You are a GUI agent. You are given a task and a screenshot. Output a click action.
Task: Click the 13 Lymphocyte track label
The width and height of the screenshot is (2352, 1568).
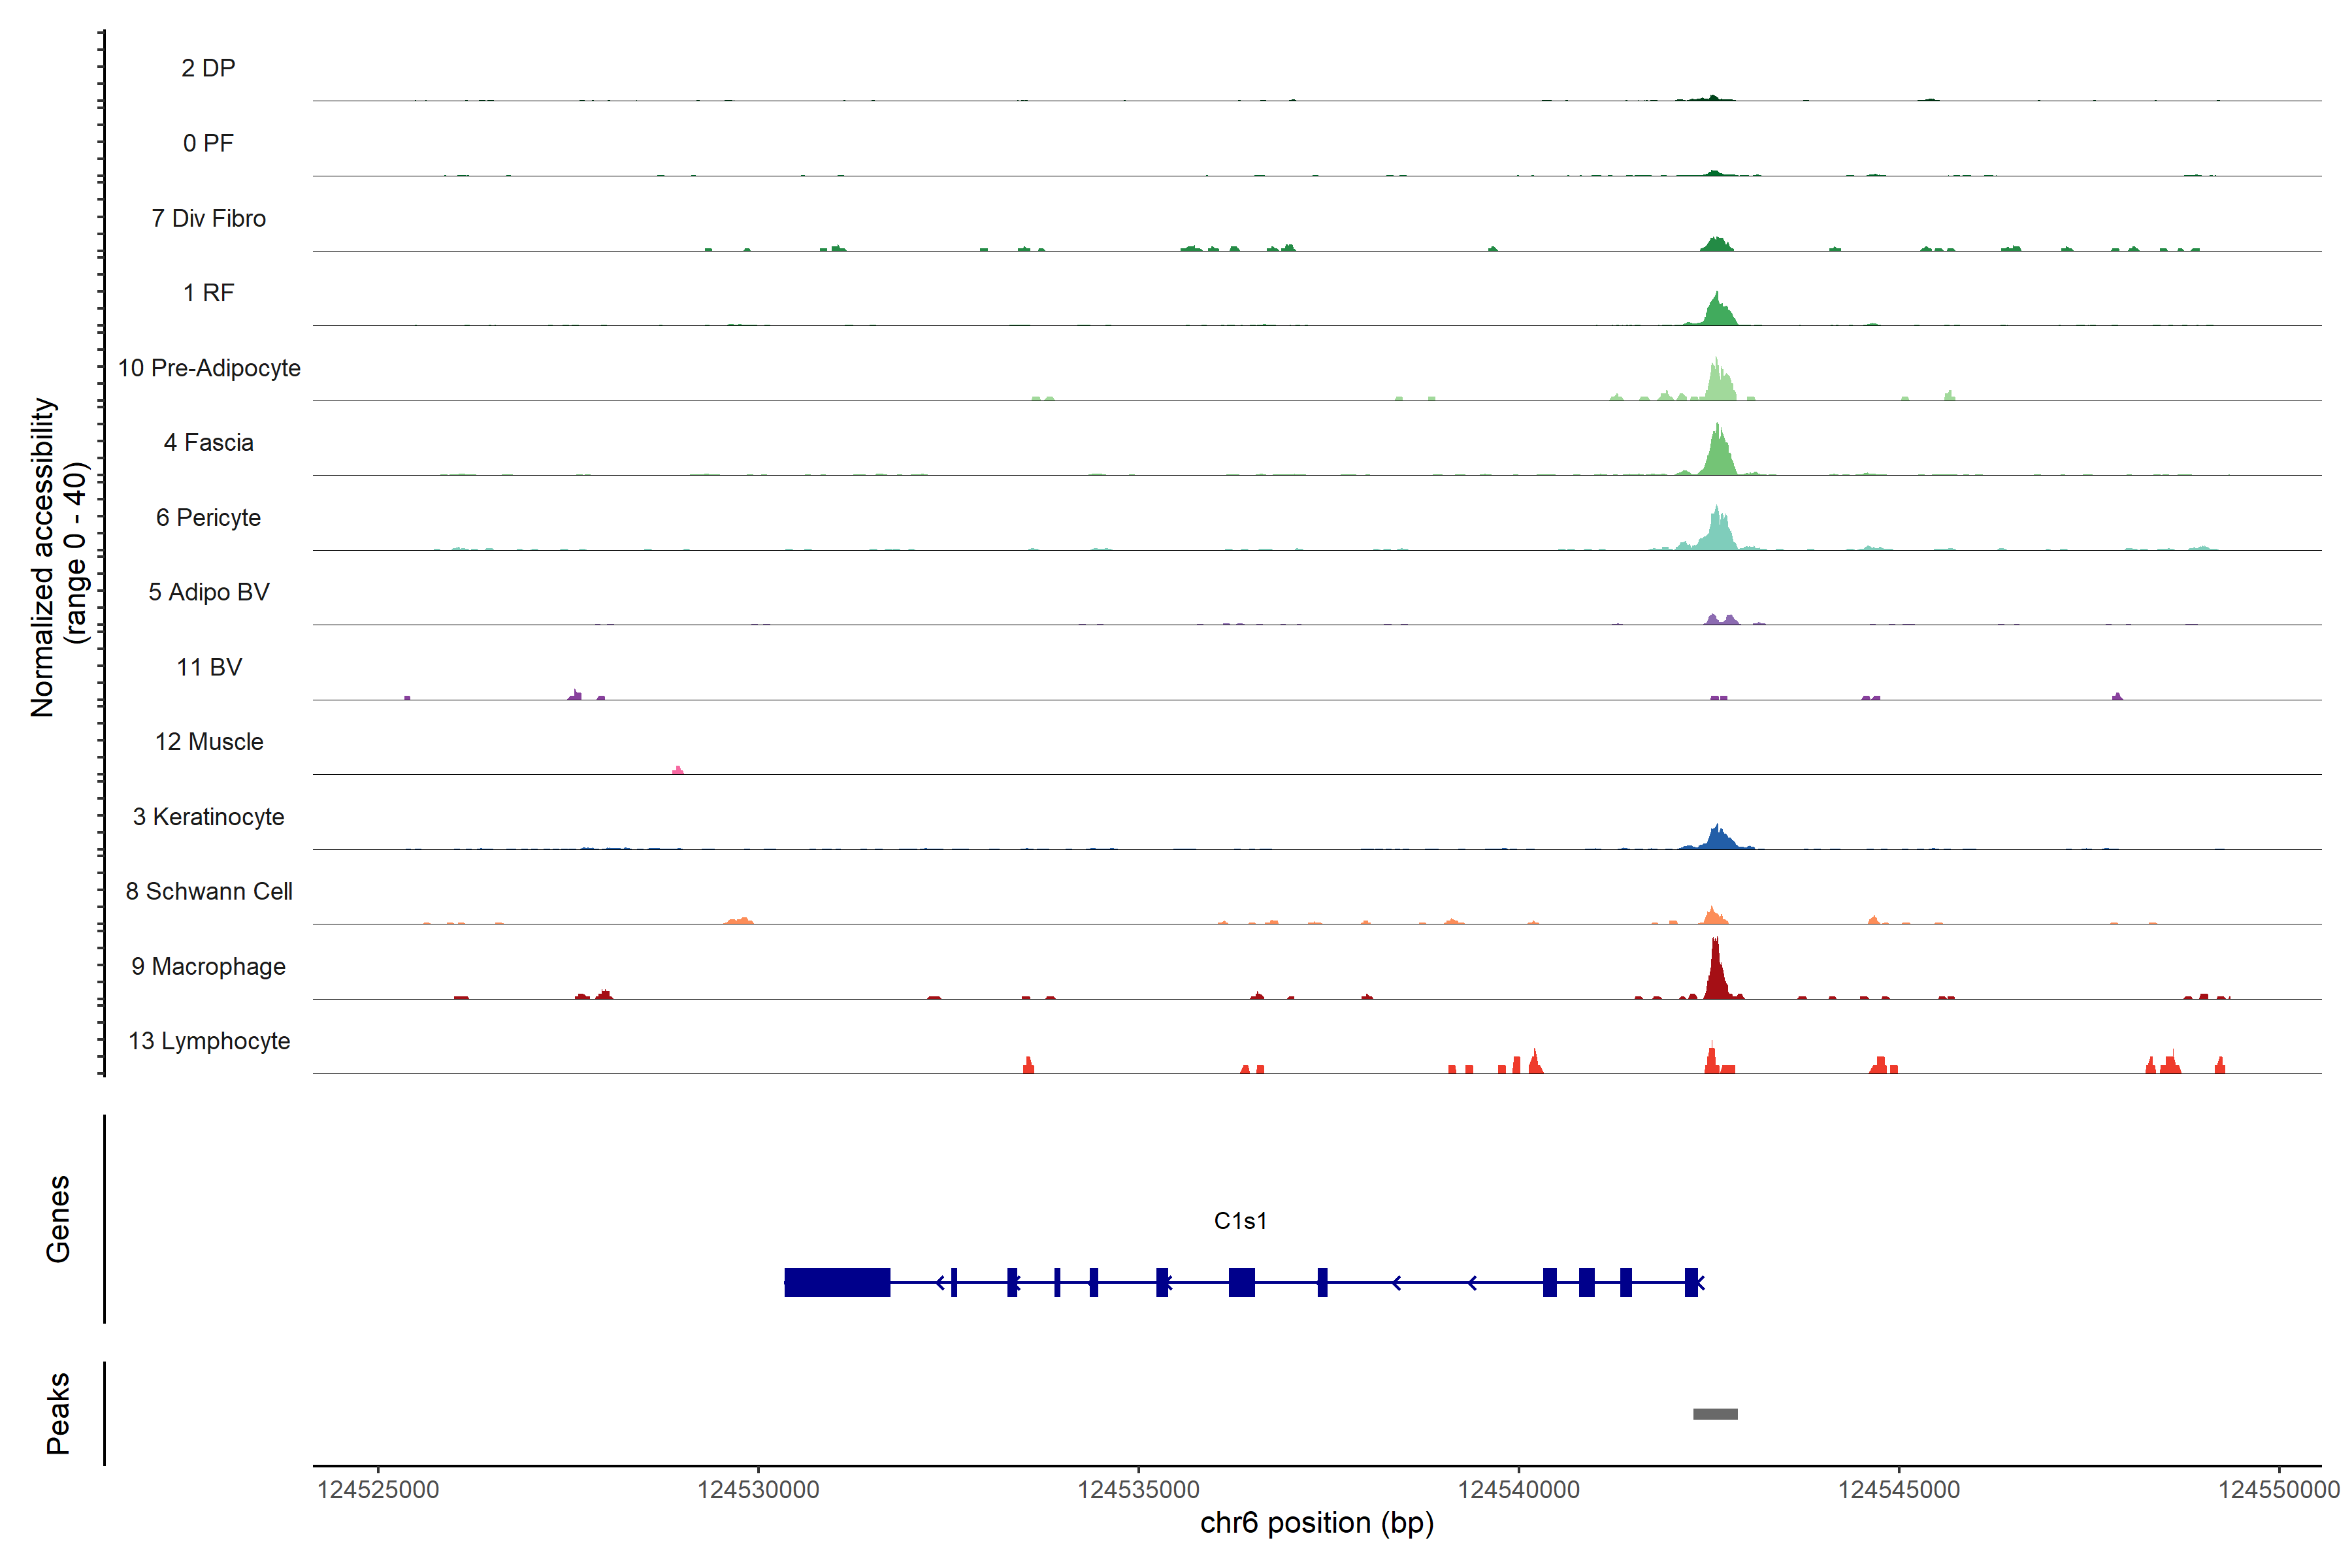[x=209, y=1041]
